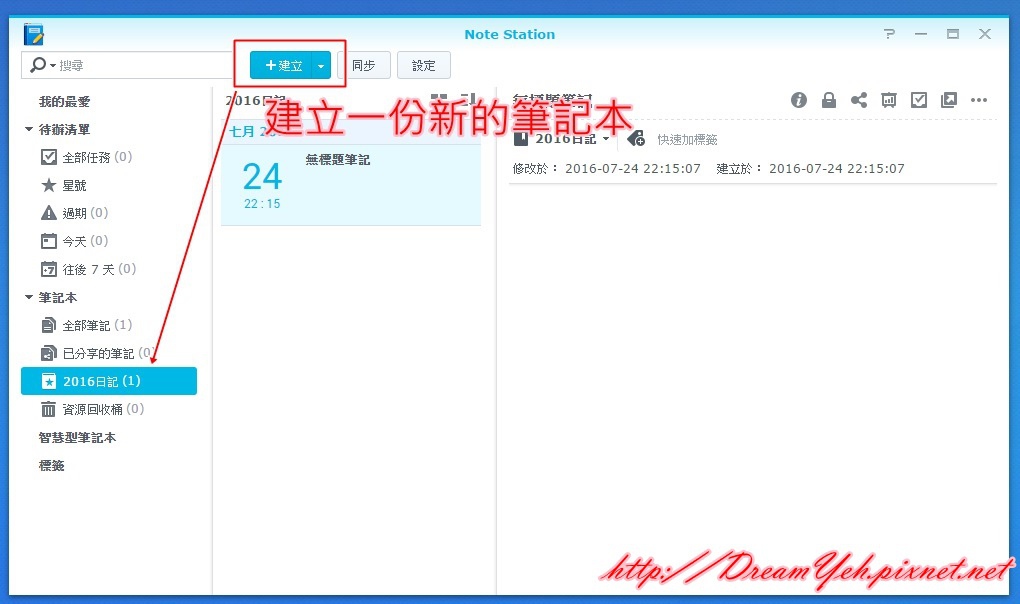Image resolution: width=1020 pixels, height=604 pixels.
Task: Collapse the 待辦清單 section
Action: [x=29, y=129]
